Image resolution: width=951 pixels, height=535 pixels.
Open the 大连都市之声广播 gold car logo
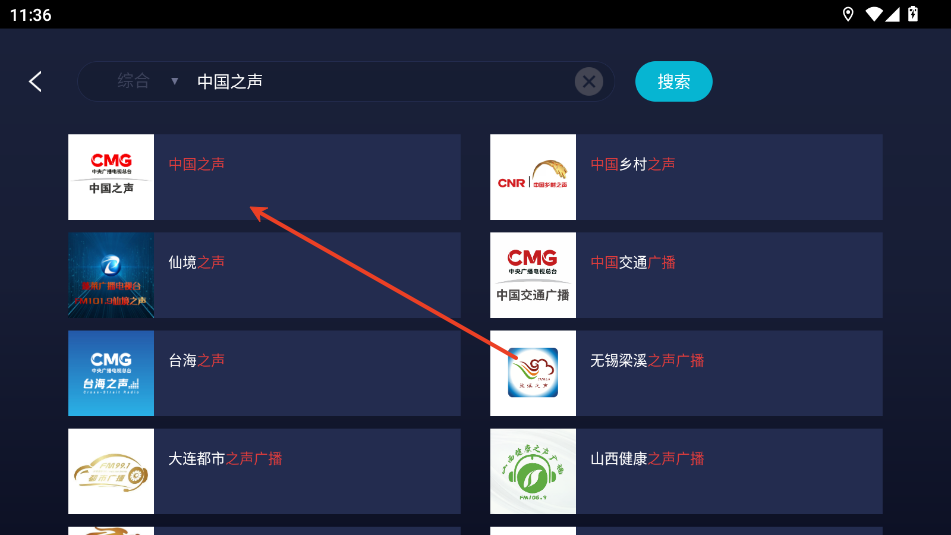click(111, 471)
